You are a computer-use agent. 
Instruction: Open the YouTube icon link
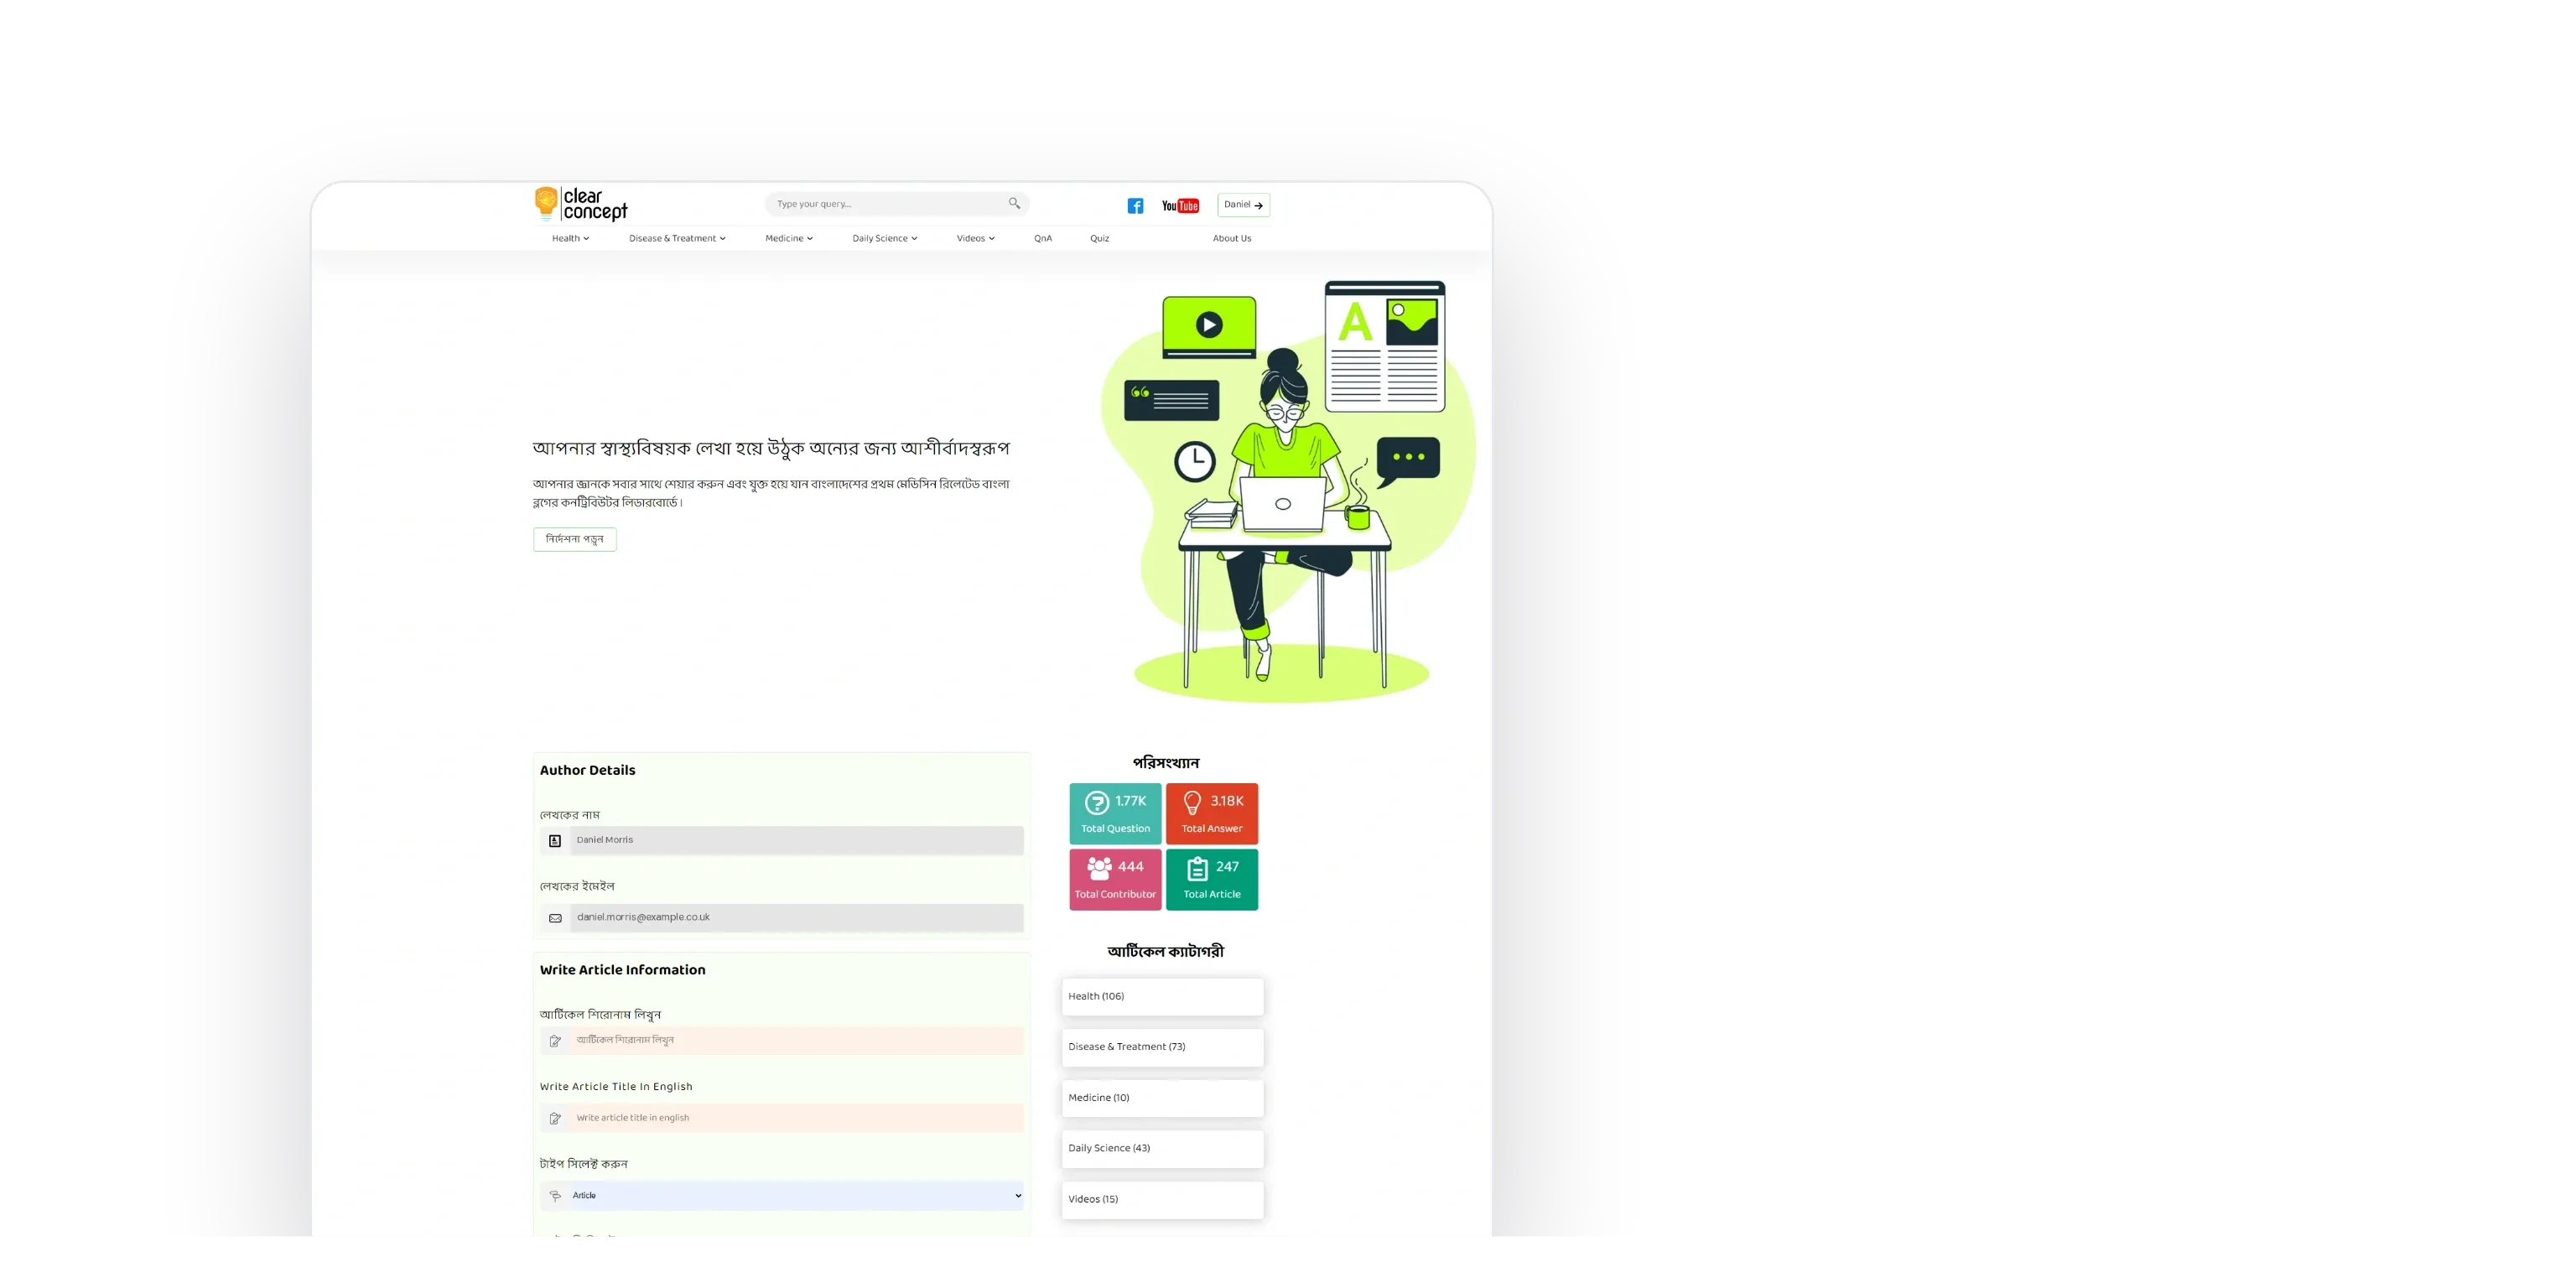pyautogui.click(x=1180, y=206)
